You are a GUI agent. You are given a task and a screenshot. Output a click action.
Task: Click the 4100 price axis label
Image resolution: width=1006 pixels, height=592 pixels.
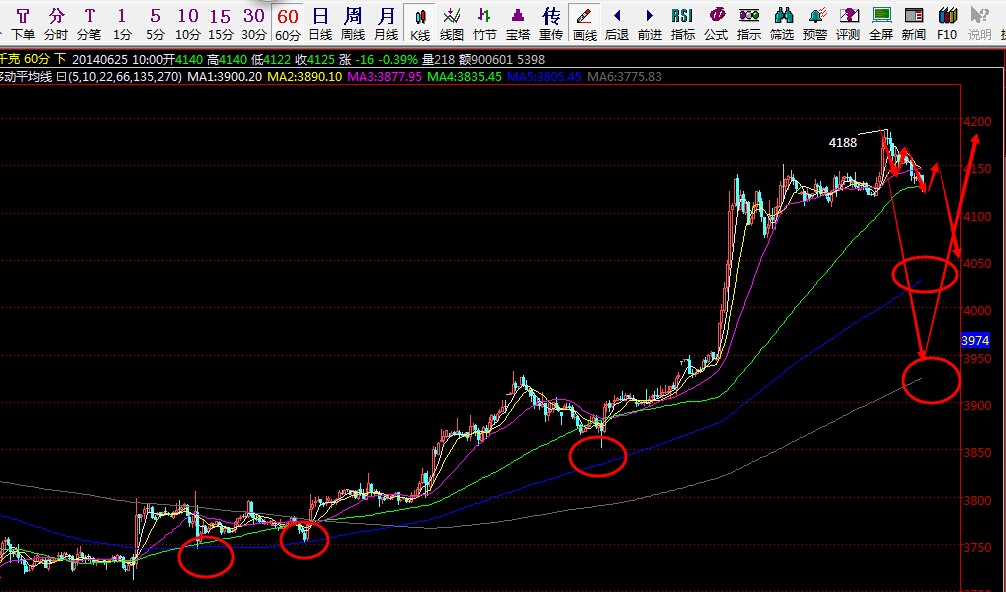(977, 217)
